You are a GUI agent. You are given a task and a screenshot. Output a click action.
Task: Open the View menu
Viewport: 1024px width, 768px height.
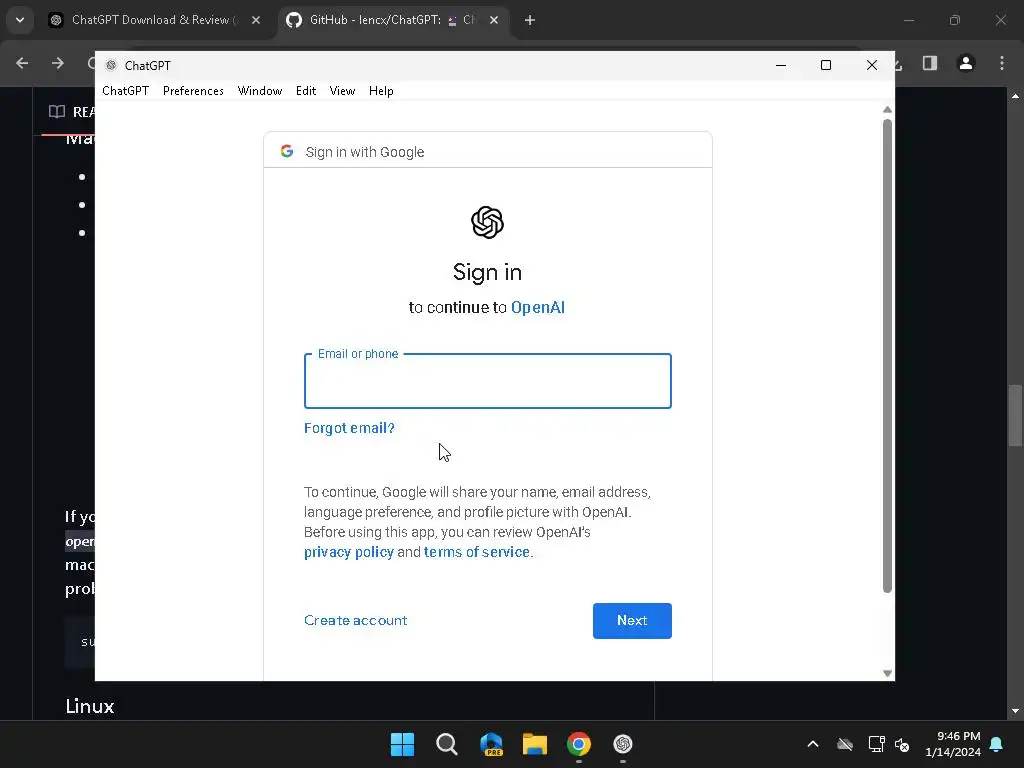342,91
